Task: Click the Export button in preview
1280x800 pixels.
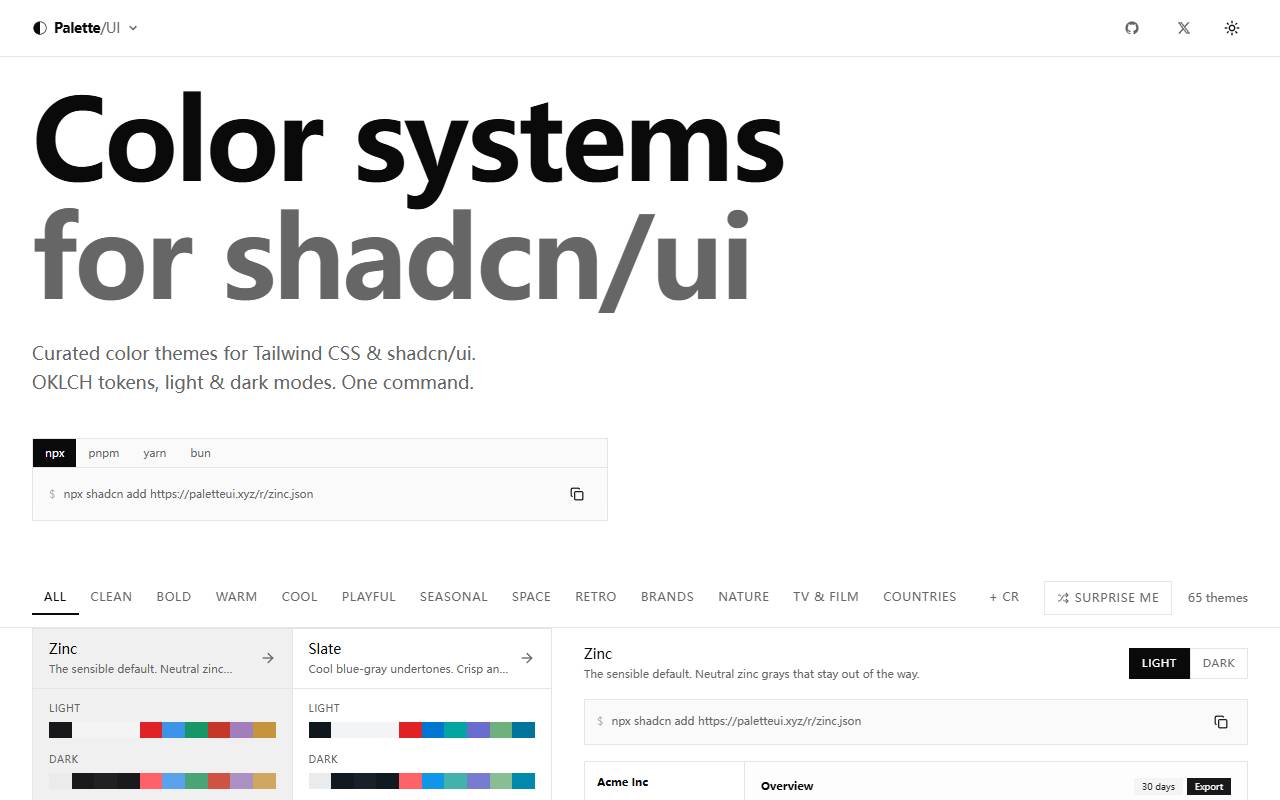Action: (x=1209, y=787)
